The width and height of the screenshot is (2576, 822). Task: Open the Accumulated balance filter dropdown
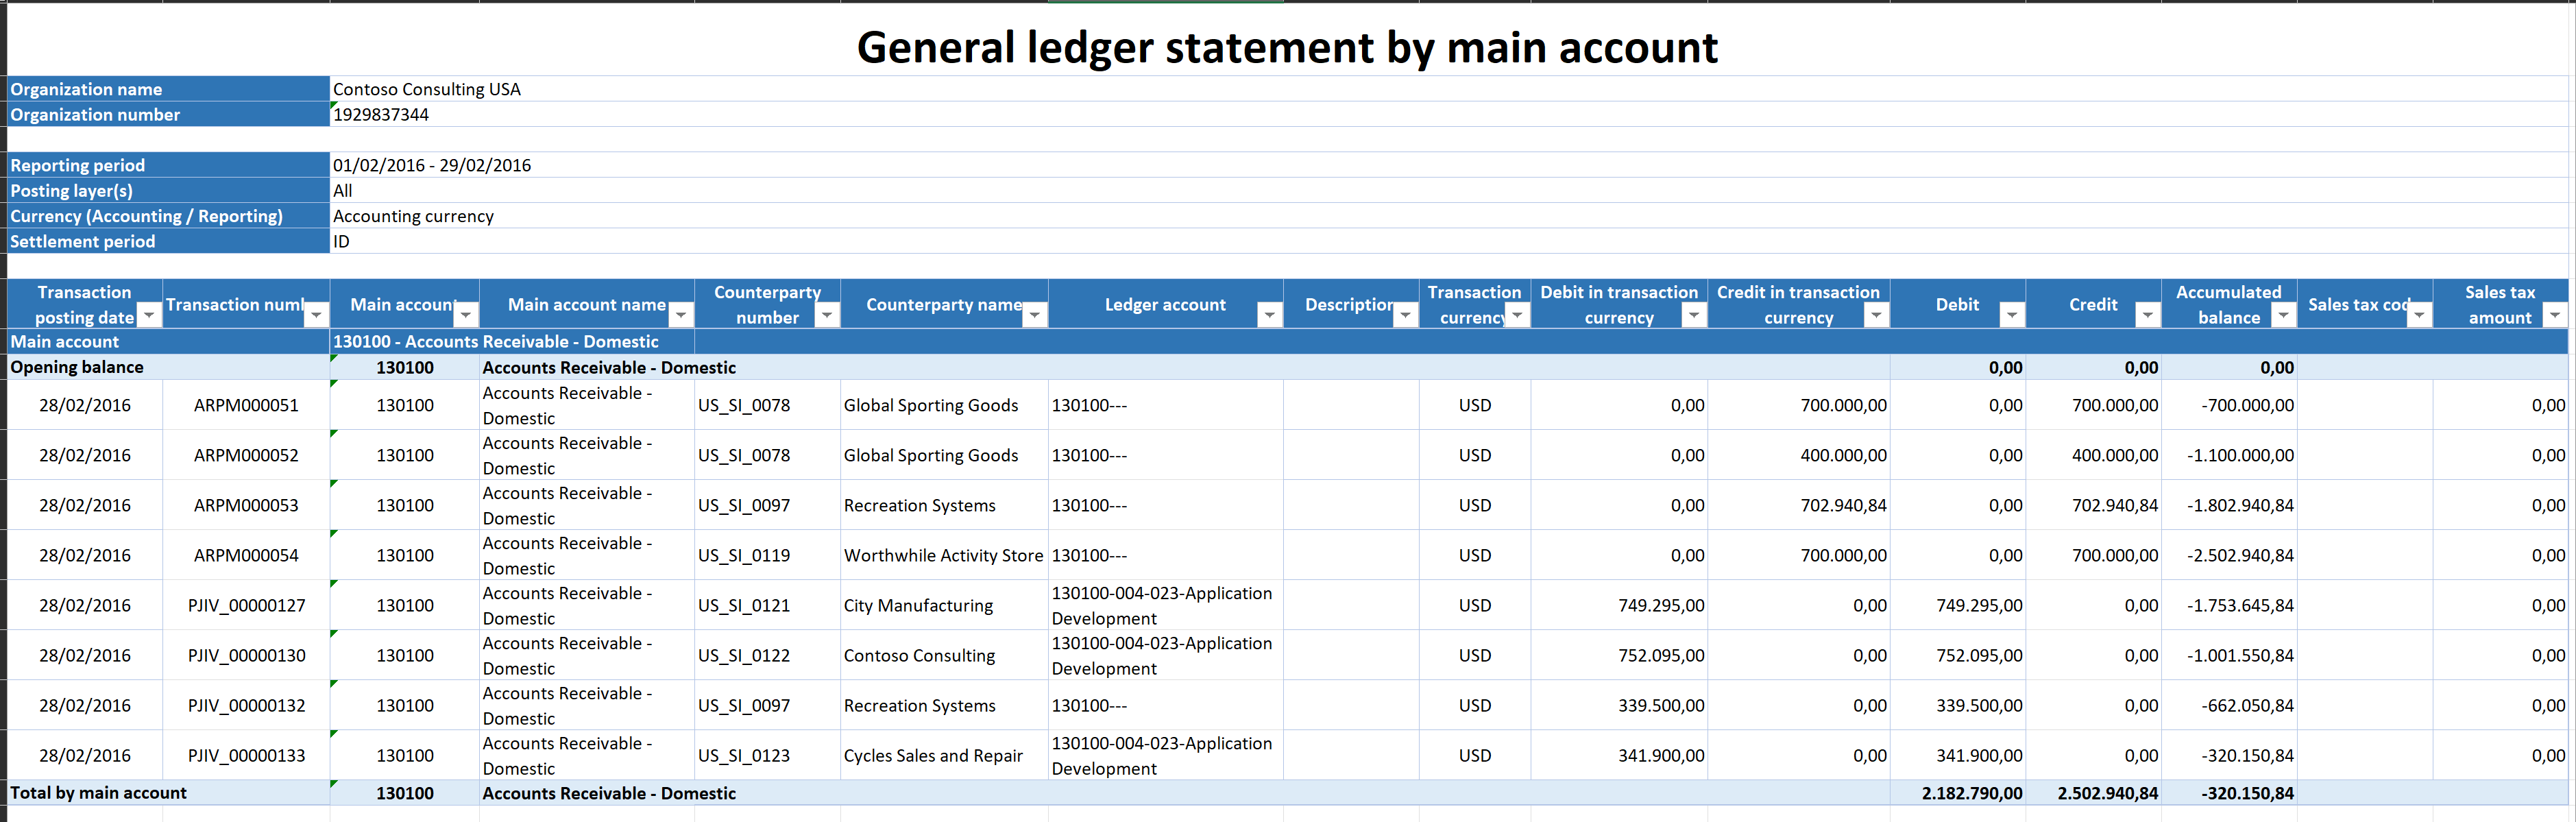pyautogui.click(x=2284, y=316)
